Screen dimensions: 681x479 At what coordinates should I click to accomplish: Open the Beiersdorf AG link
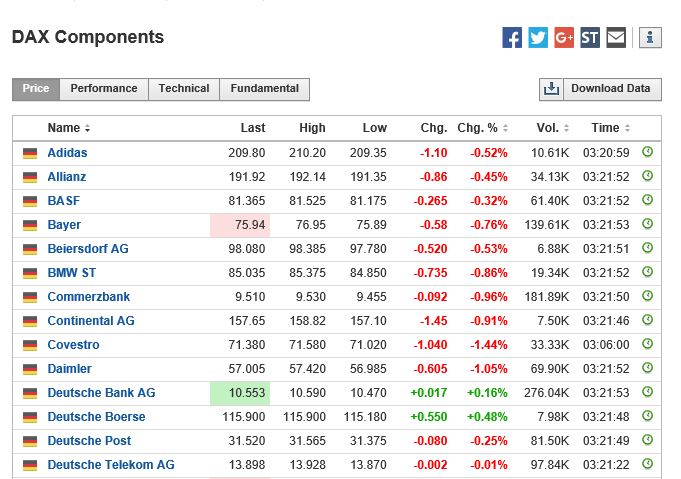tap(88, 249)
